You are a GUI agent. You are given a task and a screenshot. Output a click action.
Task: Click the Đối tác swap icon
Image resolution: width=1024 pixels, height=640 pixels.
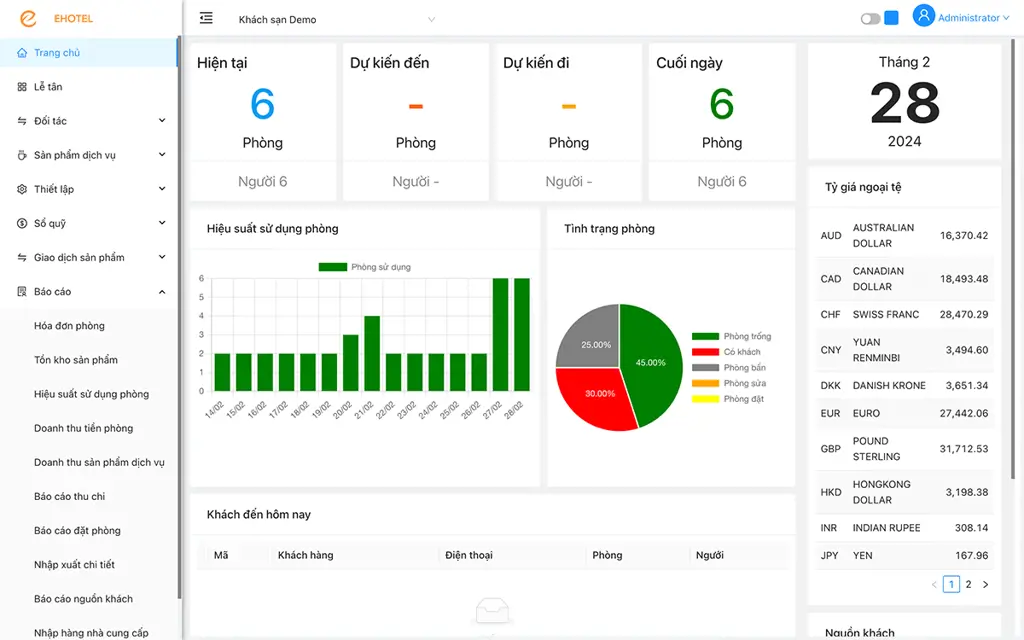(x=22, y=121)
